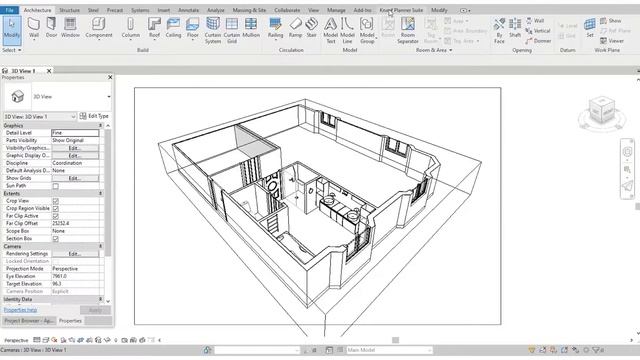Select the Dormer opening tool
This screenshot has height=360, width=640.
[x=538, y=41]
